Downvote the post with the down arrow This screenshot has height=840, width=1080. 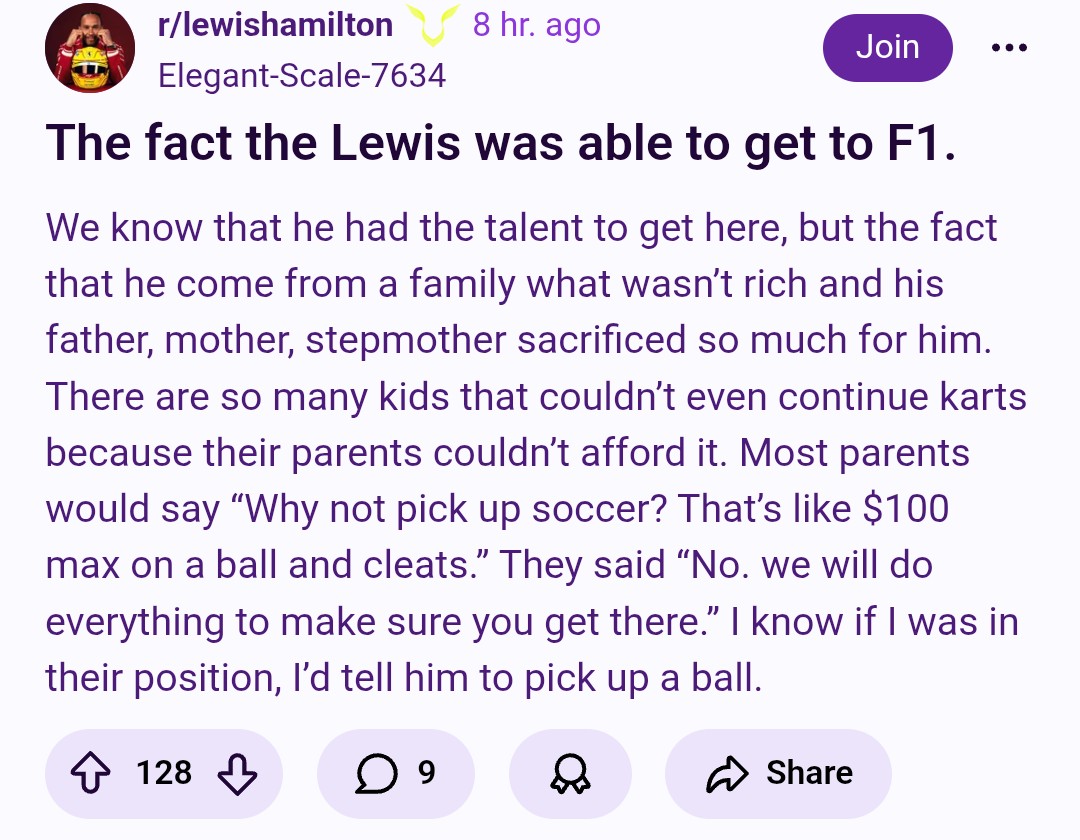pos(238,774)
